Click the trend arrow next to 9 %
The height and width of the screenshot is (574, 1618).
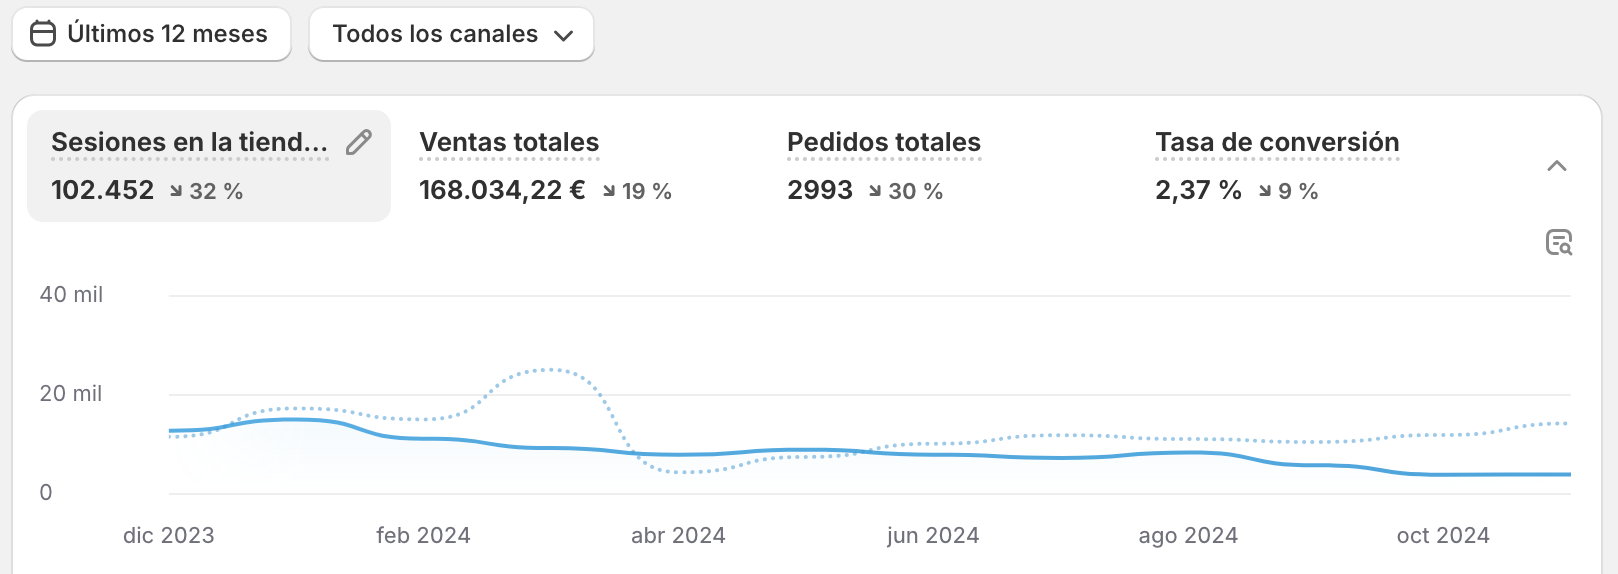tap(1265, 191)
